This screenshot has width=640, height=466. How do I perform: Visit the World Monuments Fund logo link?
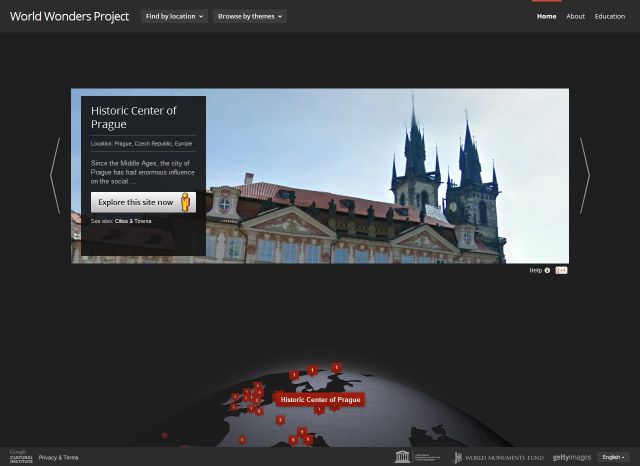[x=499, y=457]
